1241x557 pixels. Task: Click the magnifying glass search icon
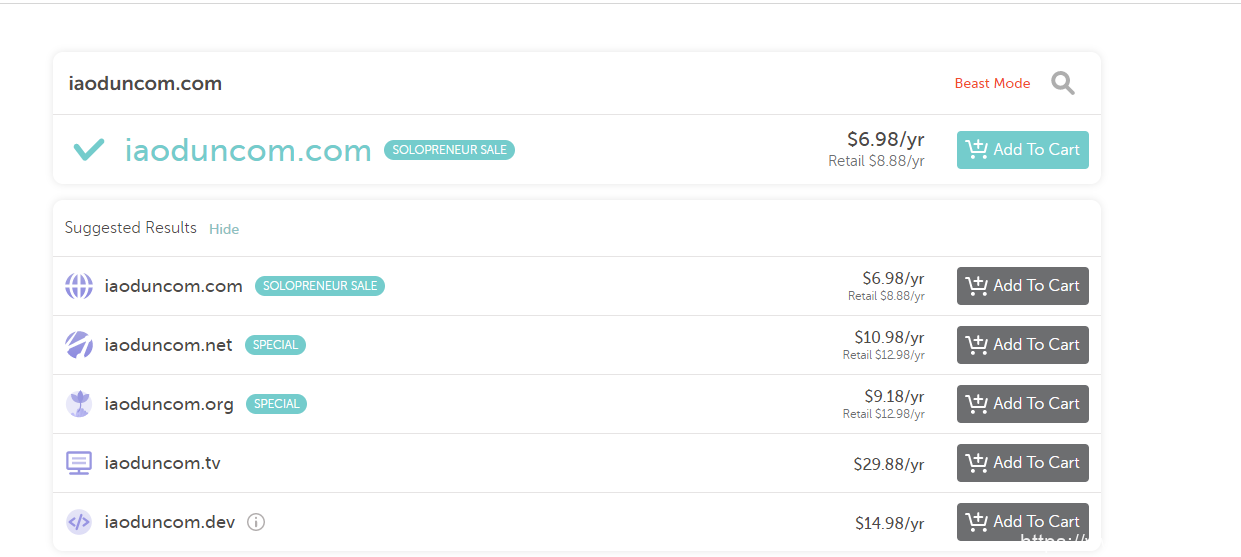point(1063,83)
